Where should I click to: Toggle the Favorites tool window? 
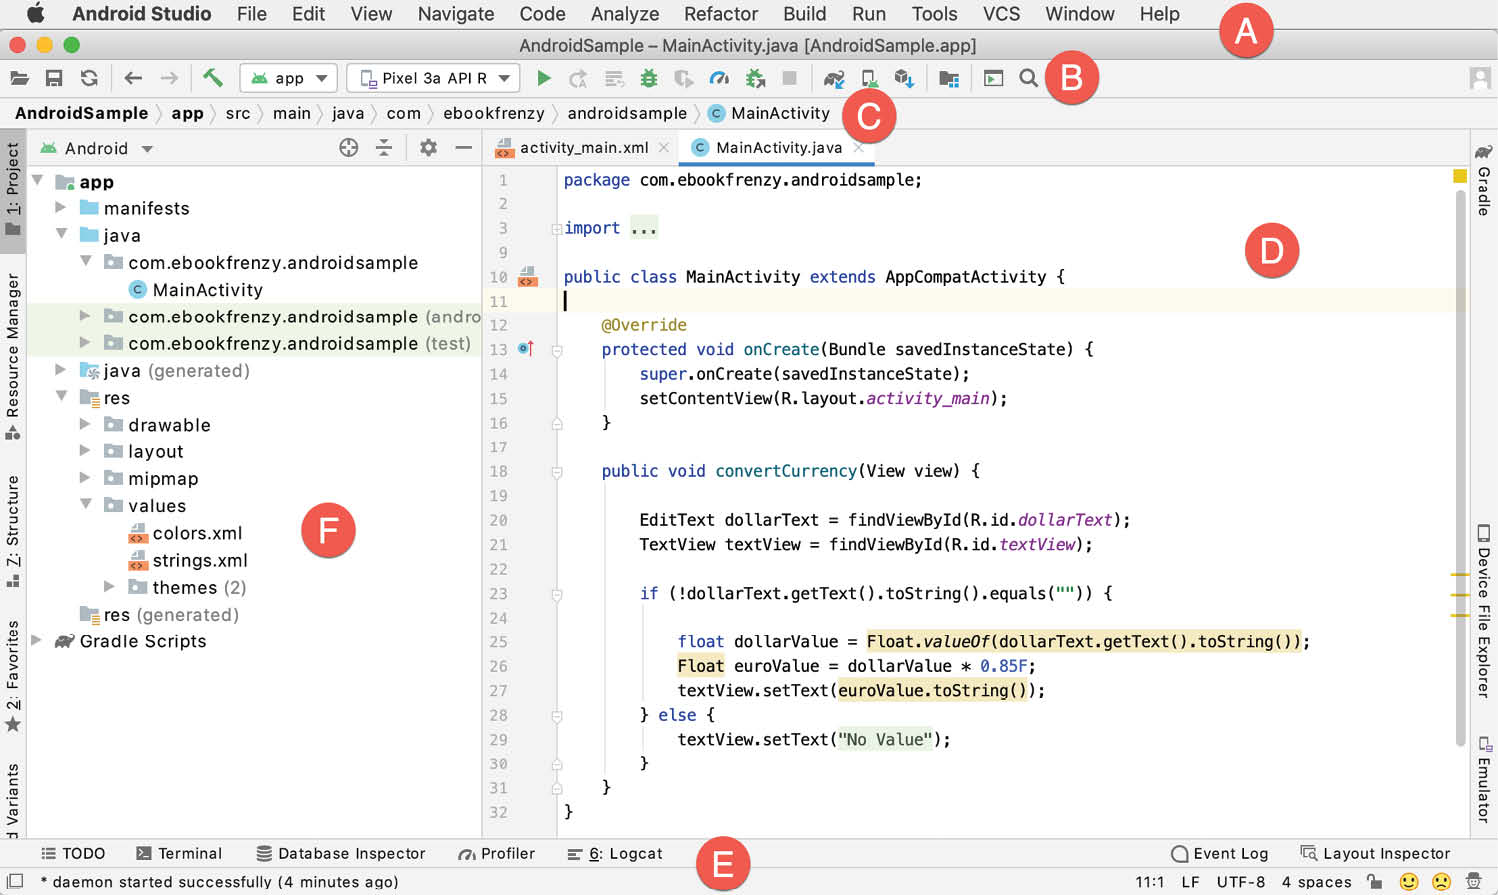(13, 676)
